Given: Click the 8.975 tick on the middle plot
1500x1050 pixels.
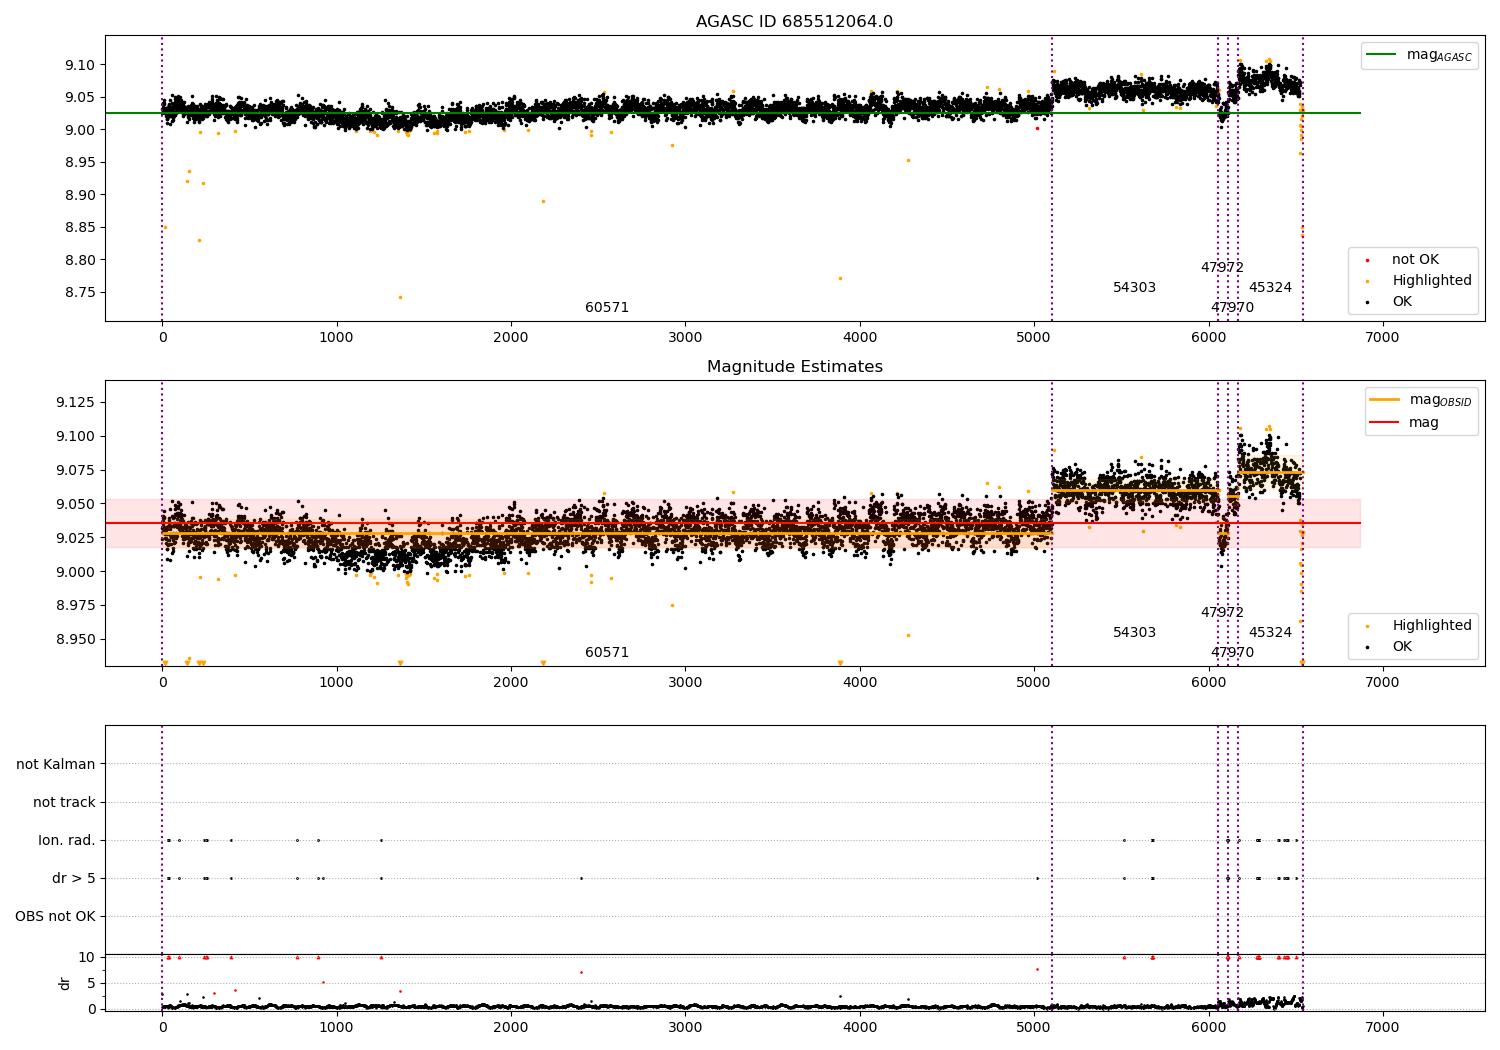Looking at the screenshot, I should tap(76, 606).
